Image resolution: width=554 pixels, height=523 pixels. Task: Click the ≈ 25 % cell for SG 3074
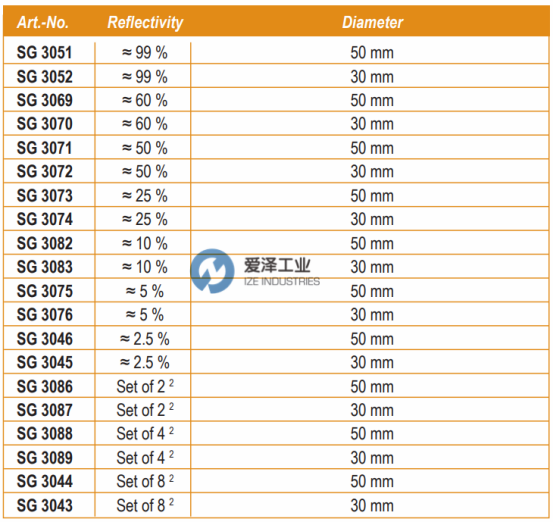coord(145,219)
